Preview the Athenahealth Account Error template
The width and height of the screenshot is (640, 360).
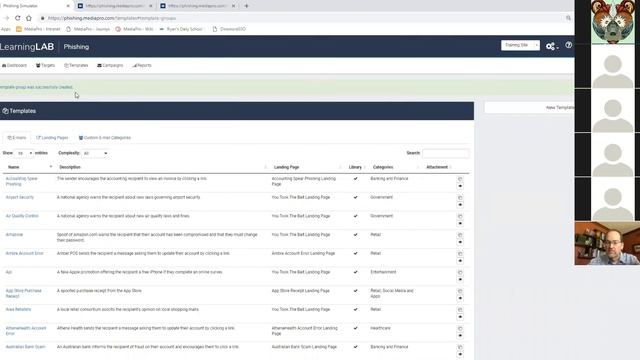[460, 336]
